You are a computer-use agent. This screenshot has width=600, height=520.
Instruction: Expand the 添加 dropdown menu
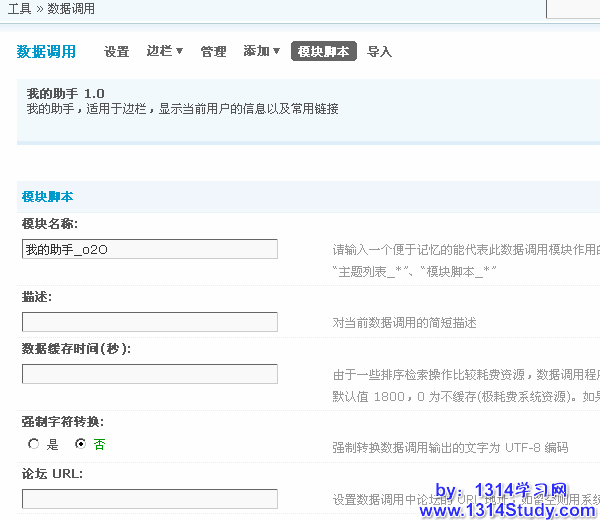(x=261, y=51)
